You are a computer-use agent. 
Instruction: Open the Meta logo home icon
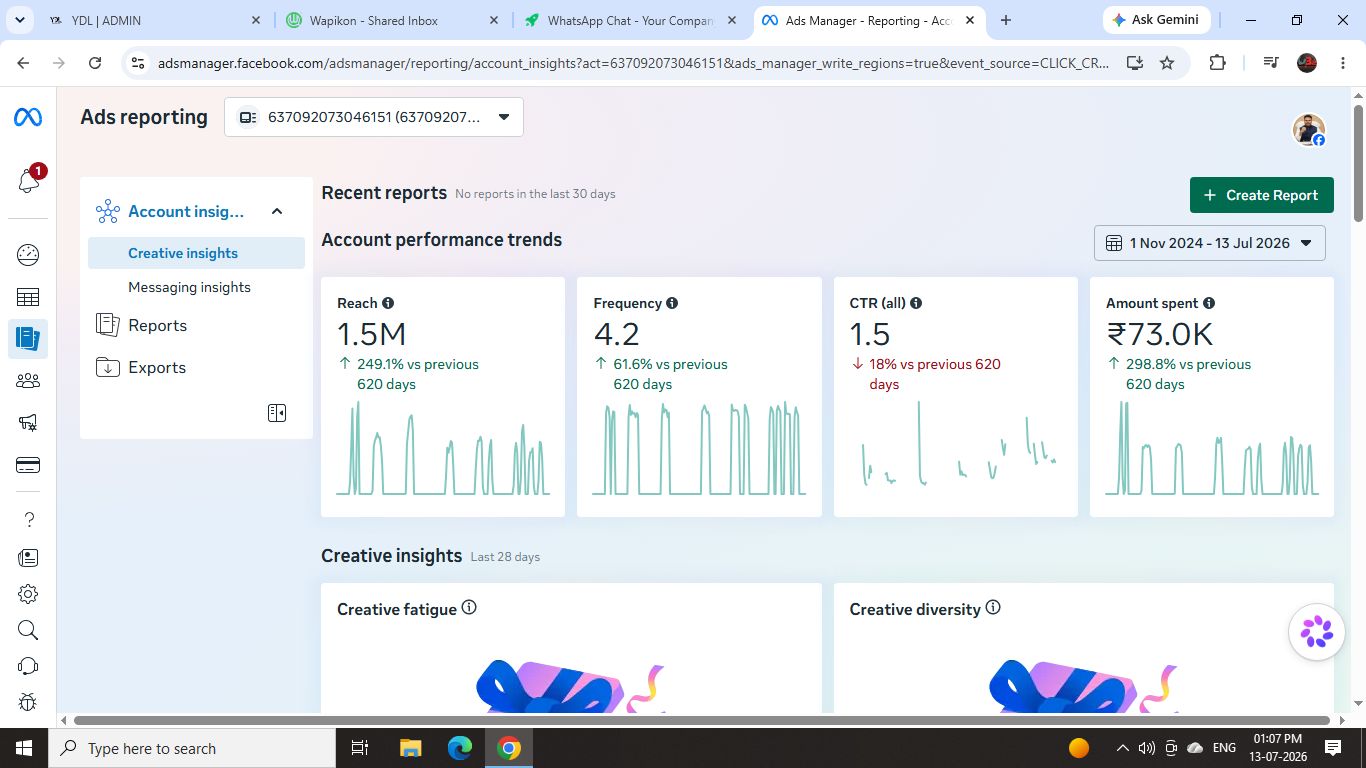(28, 118)
